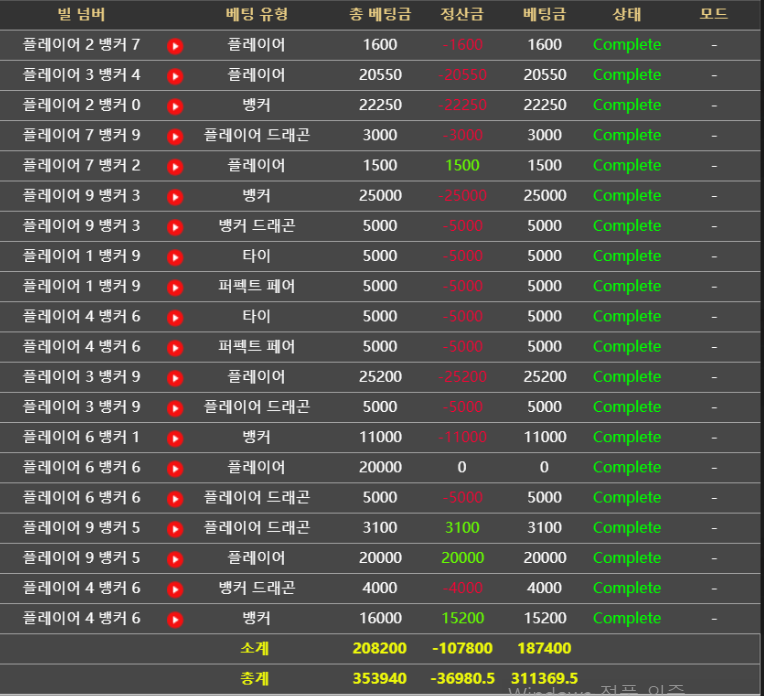Click the red settlement value -20550
This screenshot has height=696, width=764.
point(462,75)
